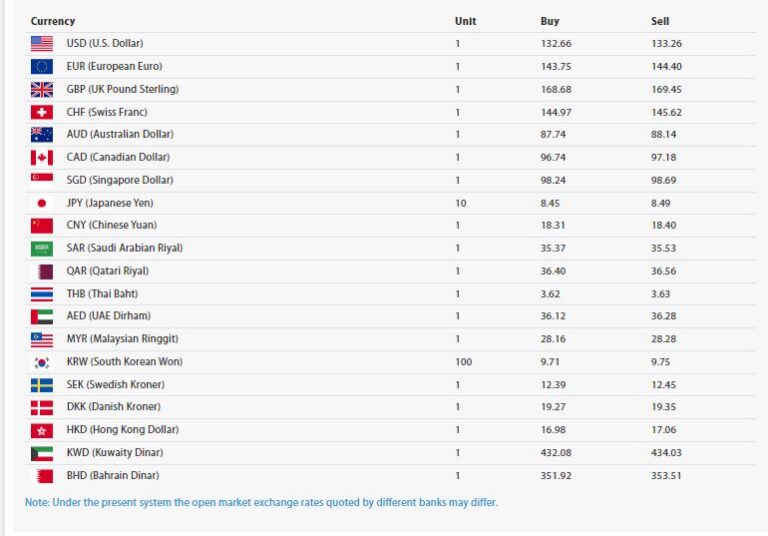
Task: Click the USD buy rate 132.66
Action: 556,44
